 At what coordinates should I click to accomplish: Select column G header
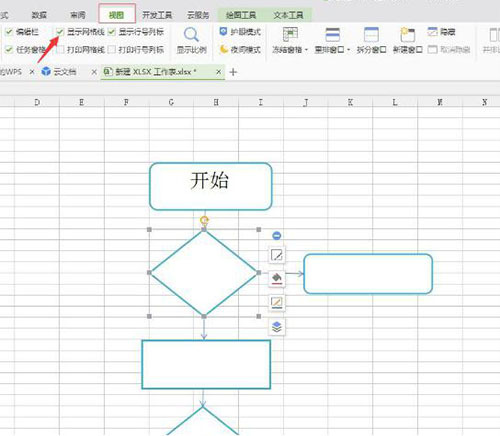171,102
